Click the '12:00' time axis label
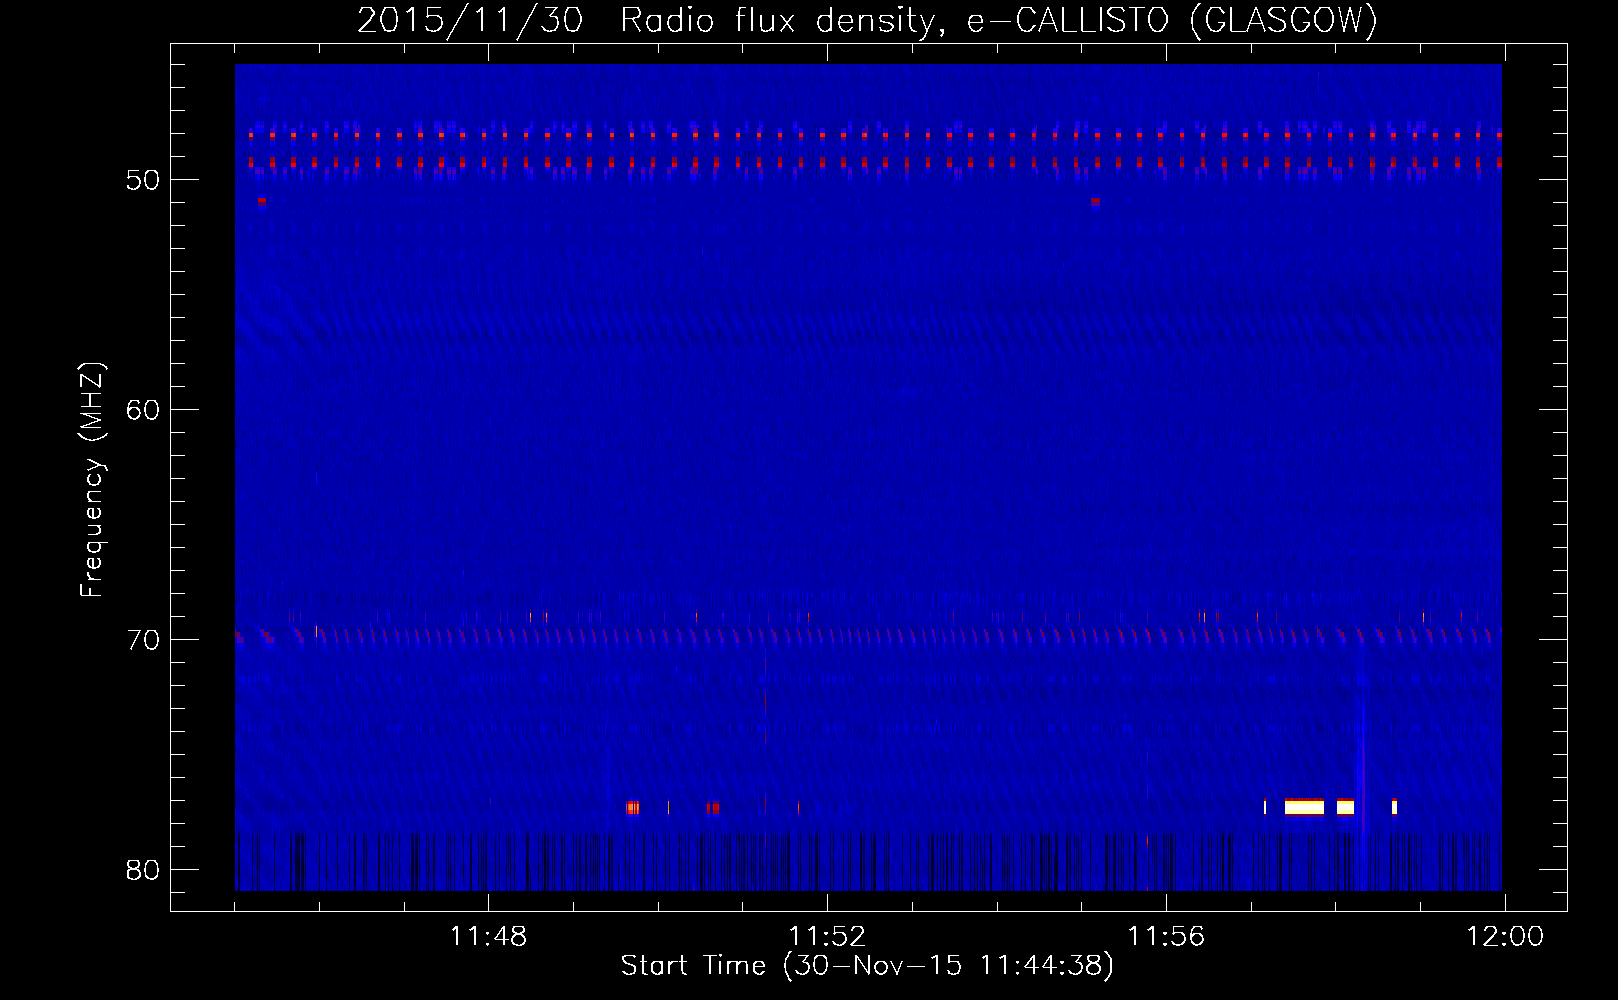 coord(1505,937)
